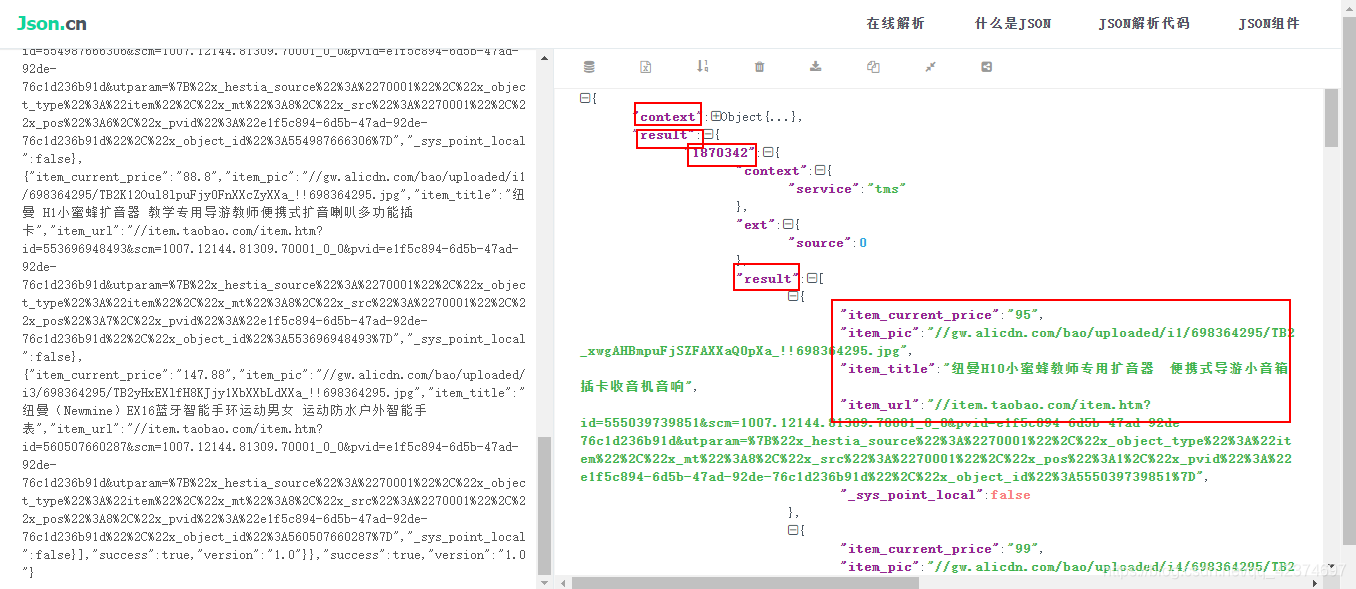Click the right pane vertical scrollbar thumb

(x=1331, y=117)
